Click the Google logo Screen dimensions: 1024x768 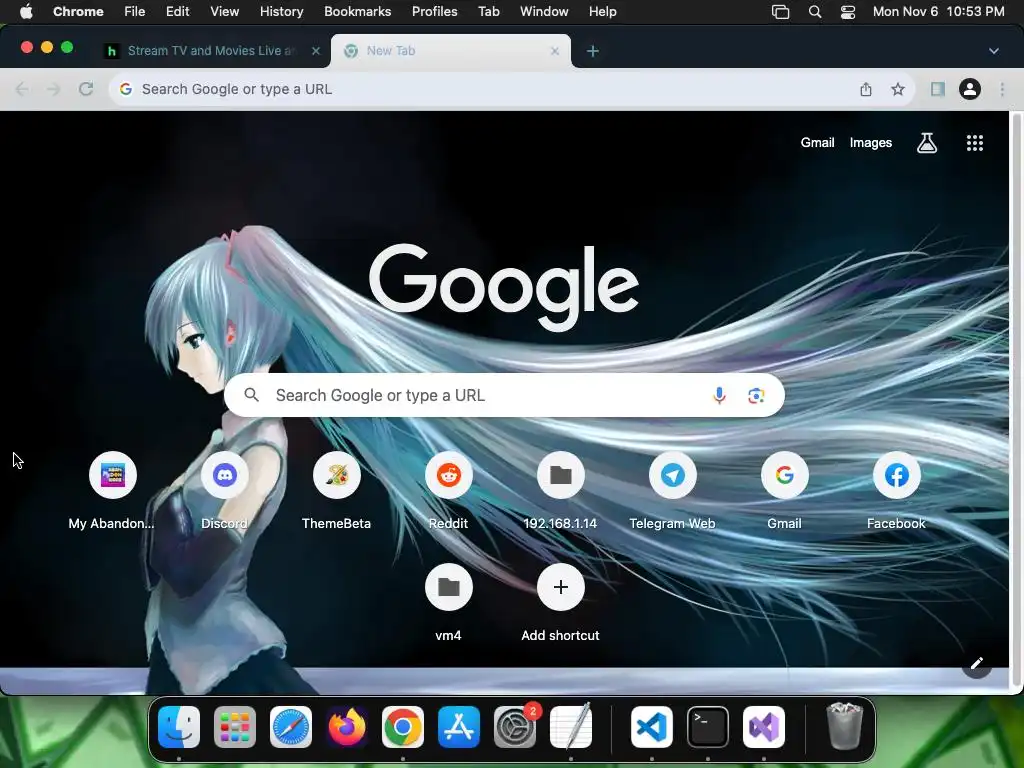(504, 287)
